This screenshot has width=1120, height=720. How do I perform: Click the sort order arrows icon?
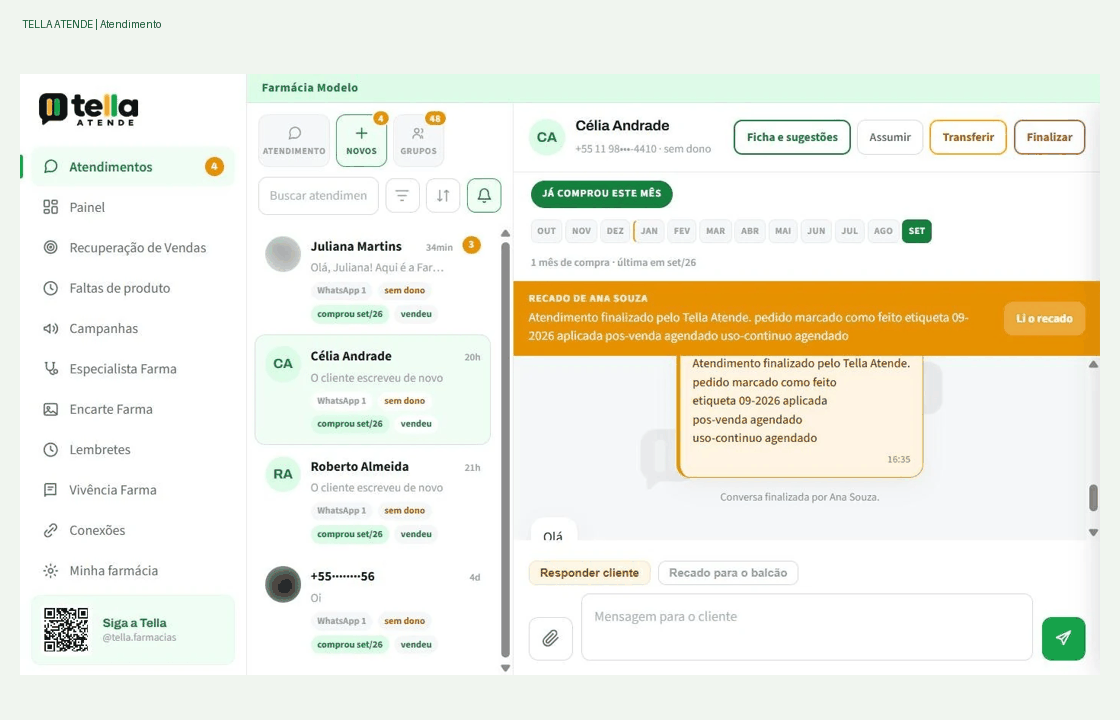coord(443,196)
